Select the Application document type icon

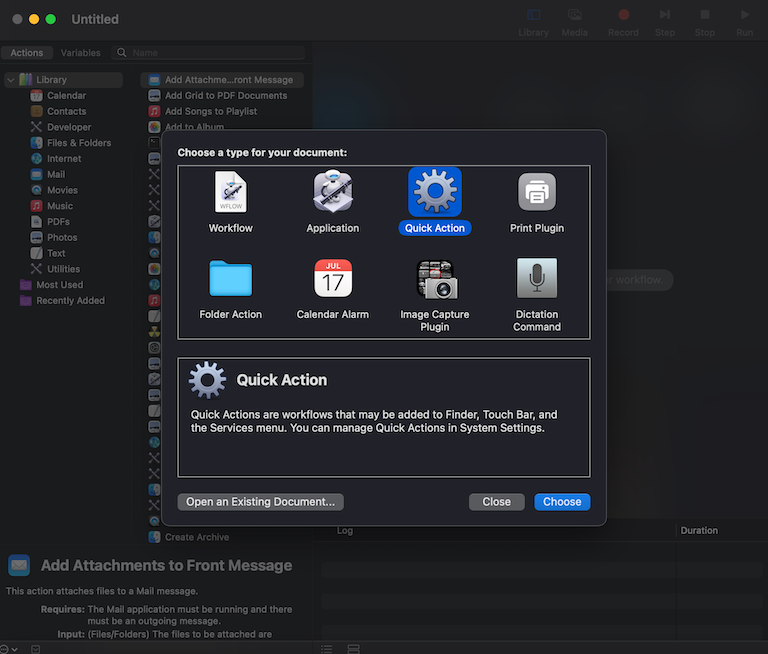333,191
